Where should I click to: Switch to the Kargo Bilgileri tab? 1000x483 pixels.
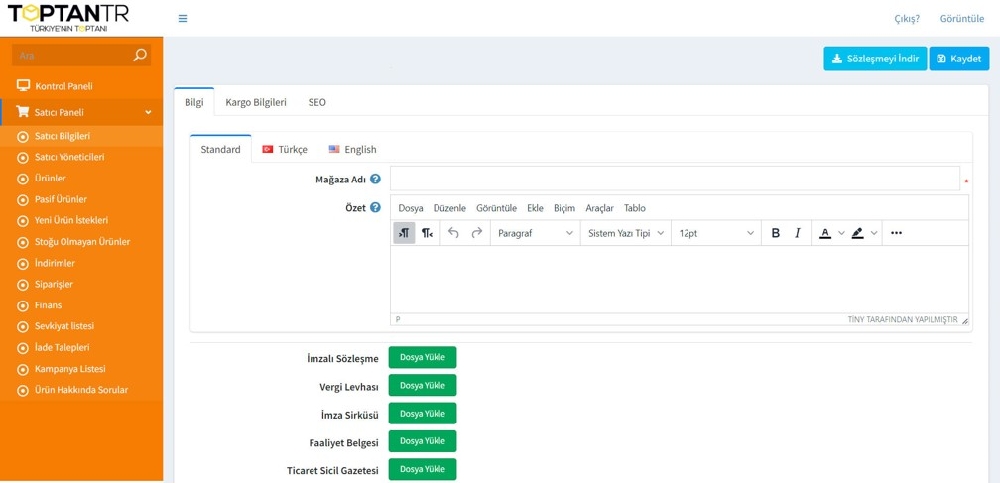[256, 102]
